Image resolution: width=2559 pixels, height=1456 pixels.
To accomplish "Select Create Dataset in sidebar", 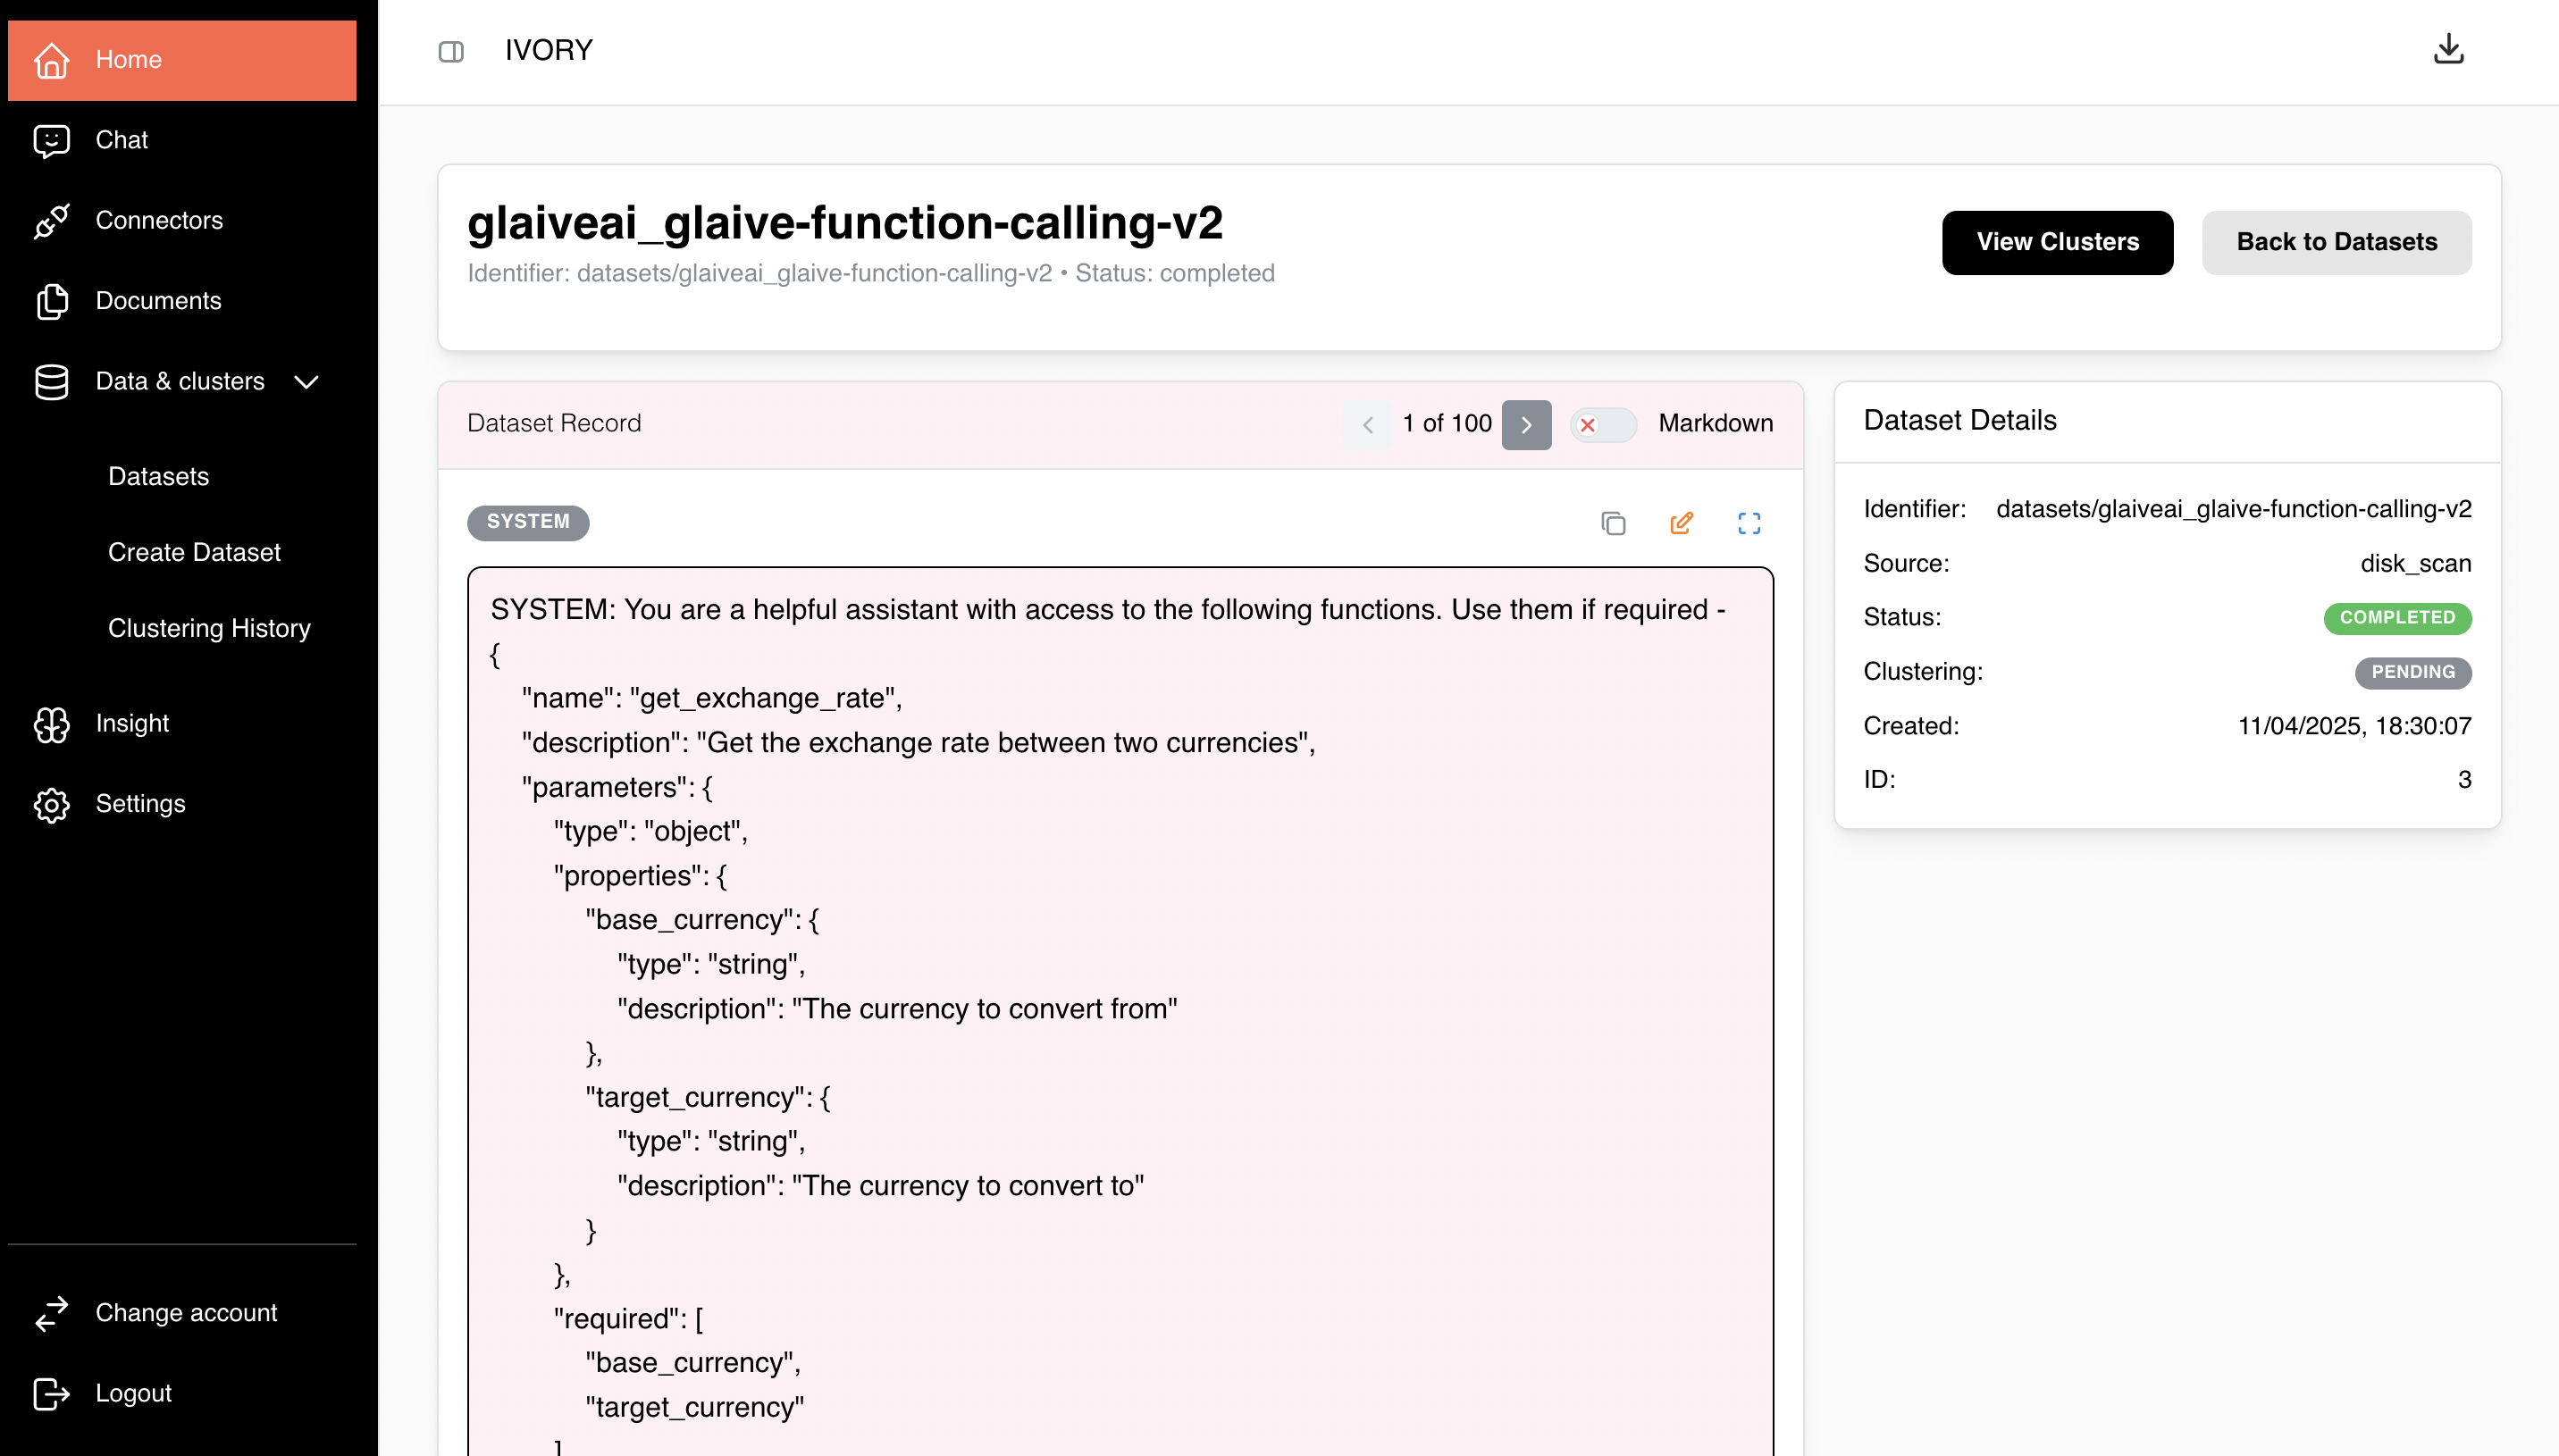I will pyautogui.click(x=194, y=552).
